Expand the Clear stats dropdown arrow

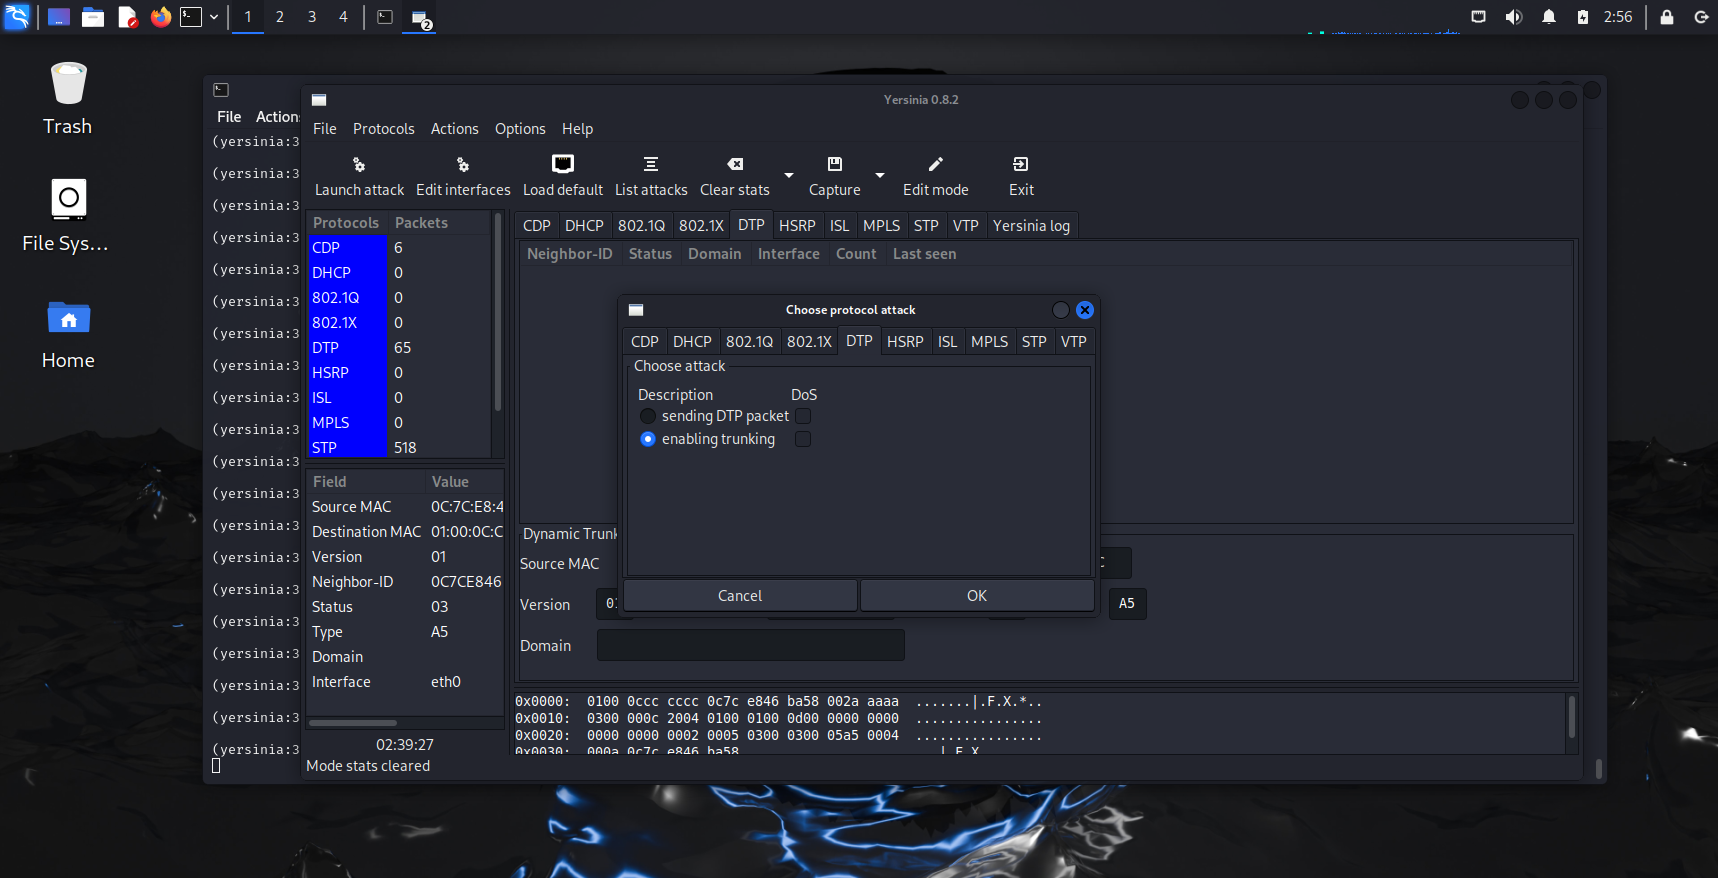(x=789, y=175)
